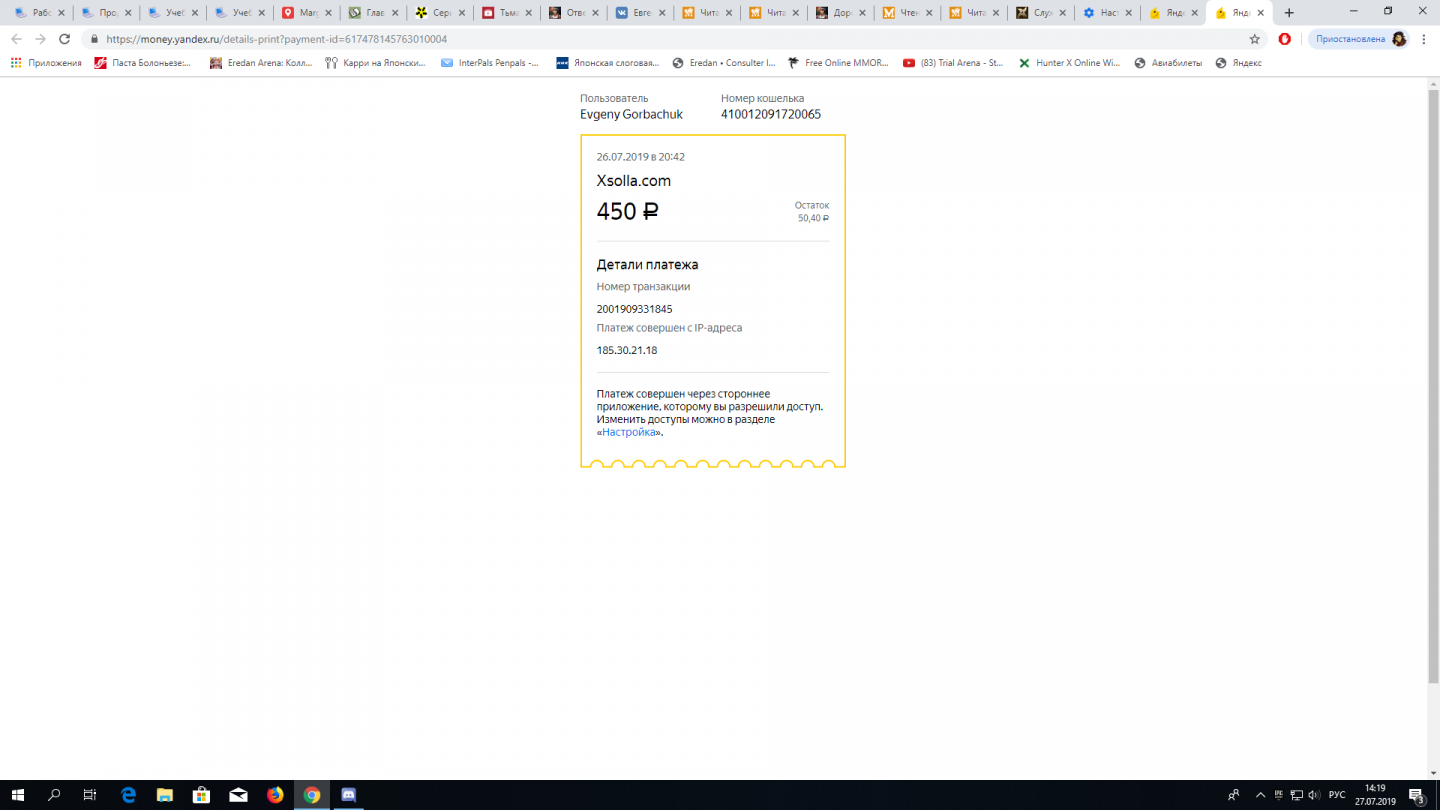Click the payment date 26.07.2019 в 20:42

641,157
